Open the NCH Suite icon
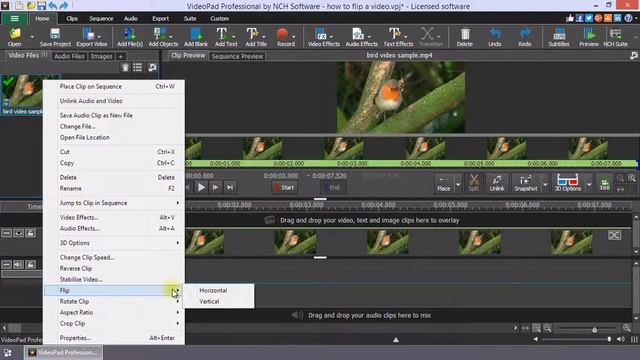 616,37
